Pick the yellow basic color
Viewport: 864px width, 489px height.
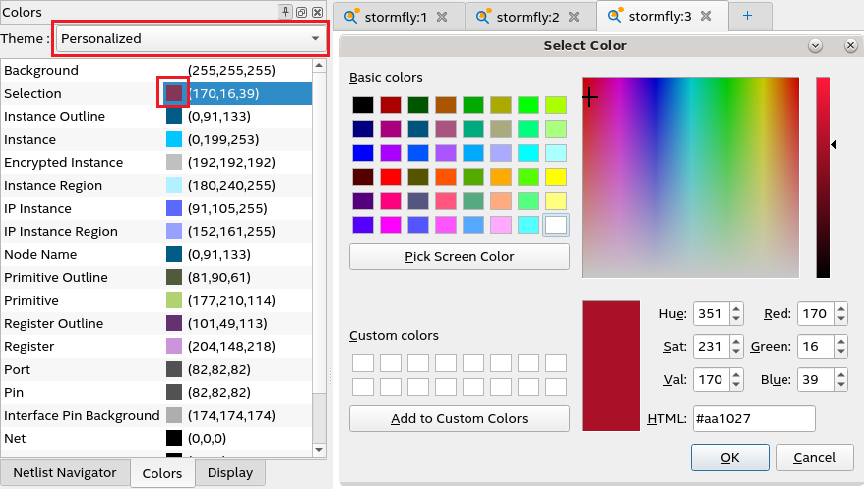click(x=555, y=177)
